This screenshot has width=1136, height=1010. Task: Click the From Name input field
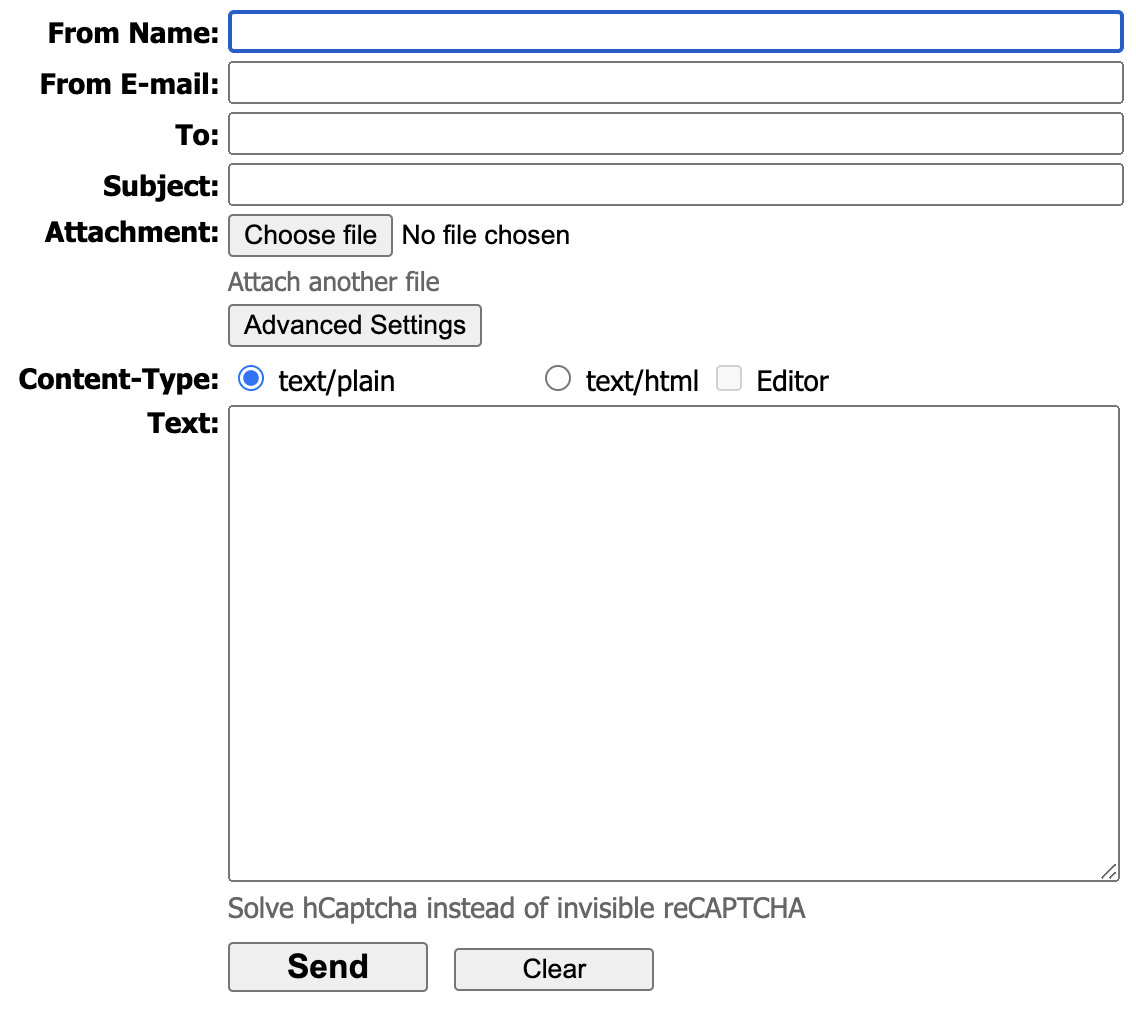pos(675,32)
